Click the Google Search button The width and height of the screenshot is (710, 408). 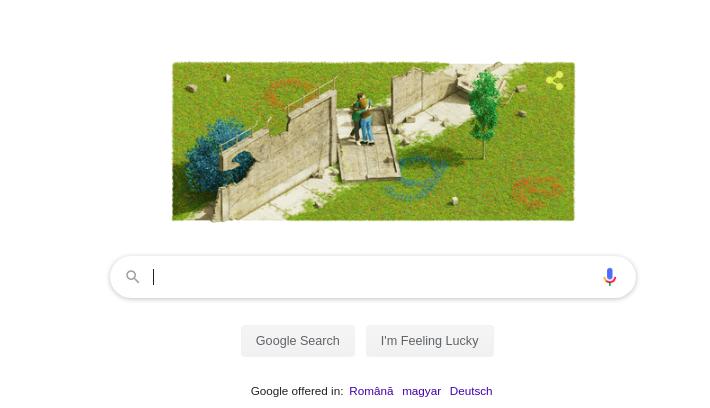tap(297, 341)
